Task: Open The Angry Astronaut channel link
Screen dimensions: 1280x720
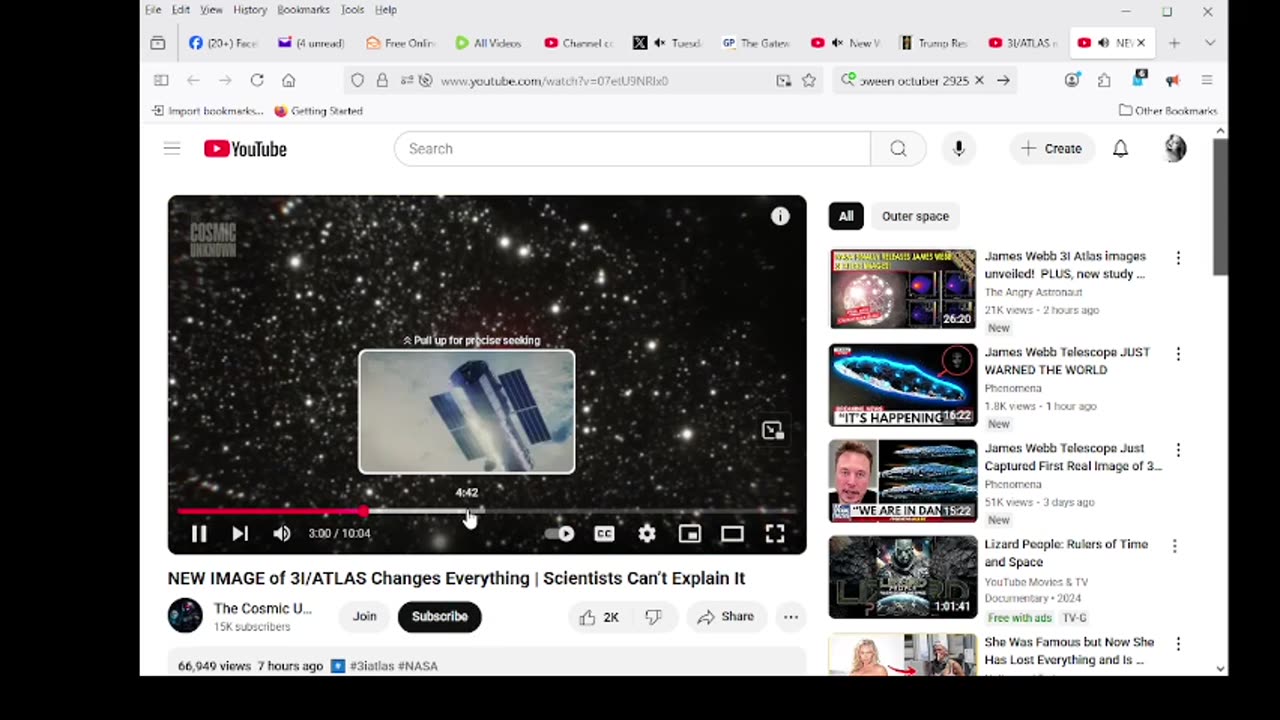Action: [x=1033, y=292]
